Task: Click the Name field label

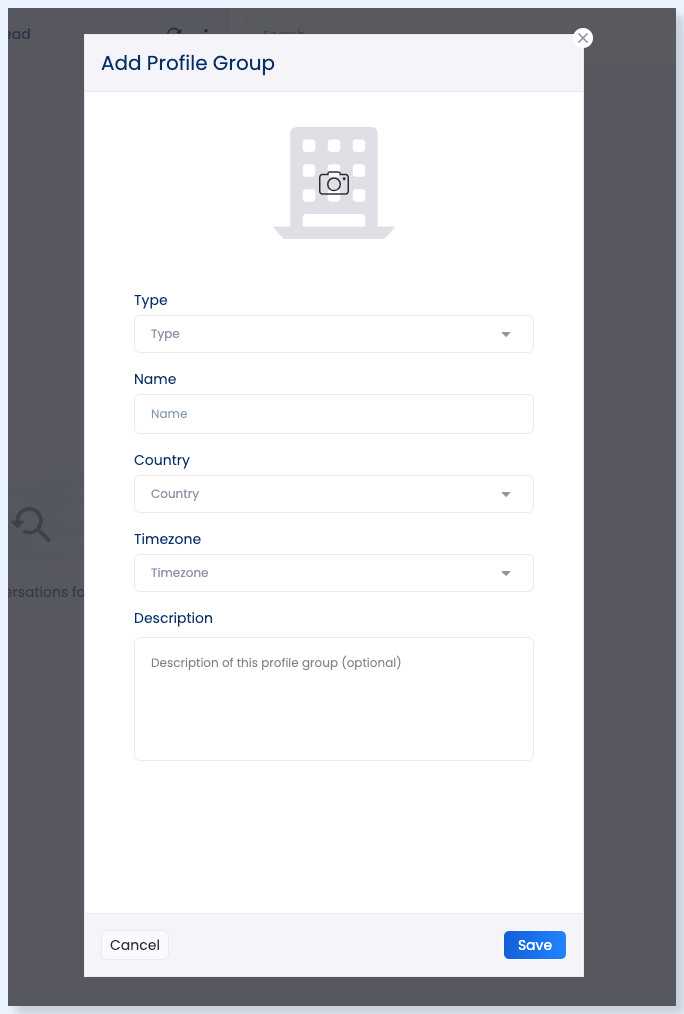Action: coord(155,379)
